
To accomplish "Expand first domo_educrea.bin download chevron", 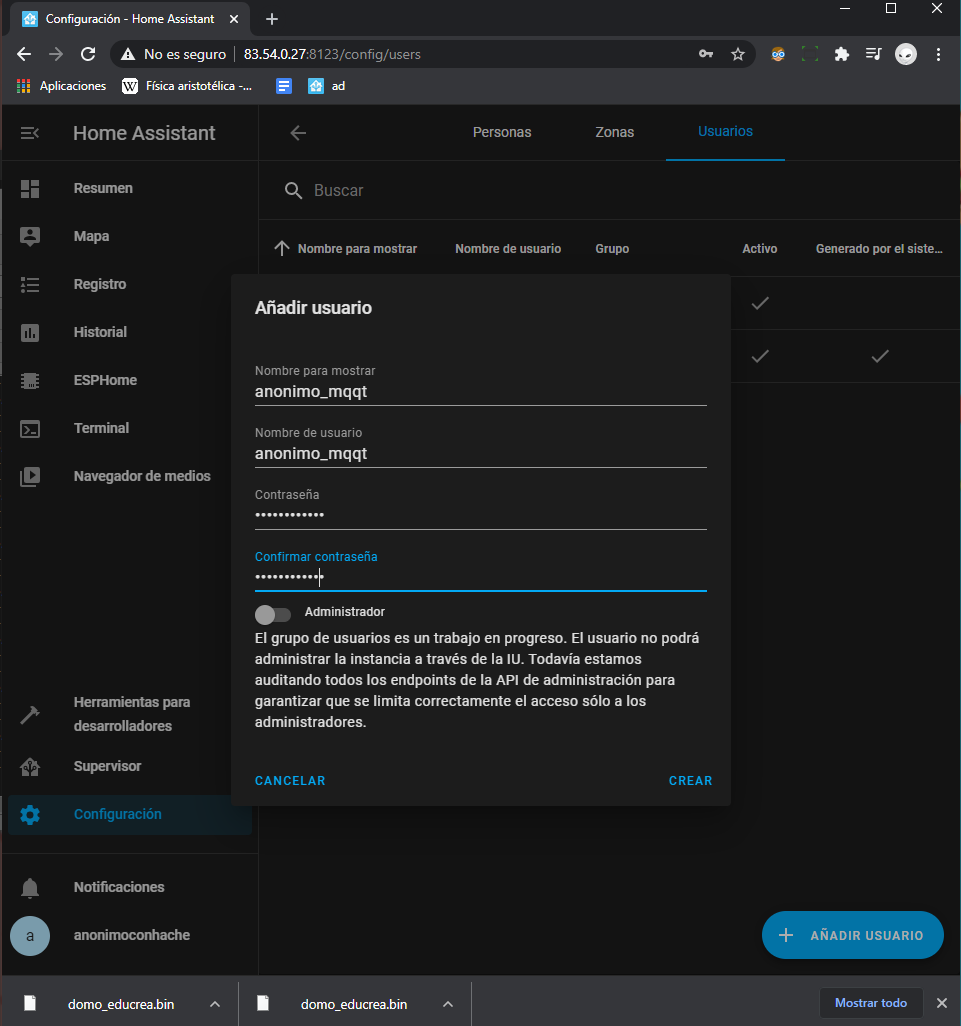I will tap(214, 1003).
